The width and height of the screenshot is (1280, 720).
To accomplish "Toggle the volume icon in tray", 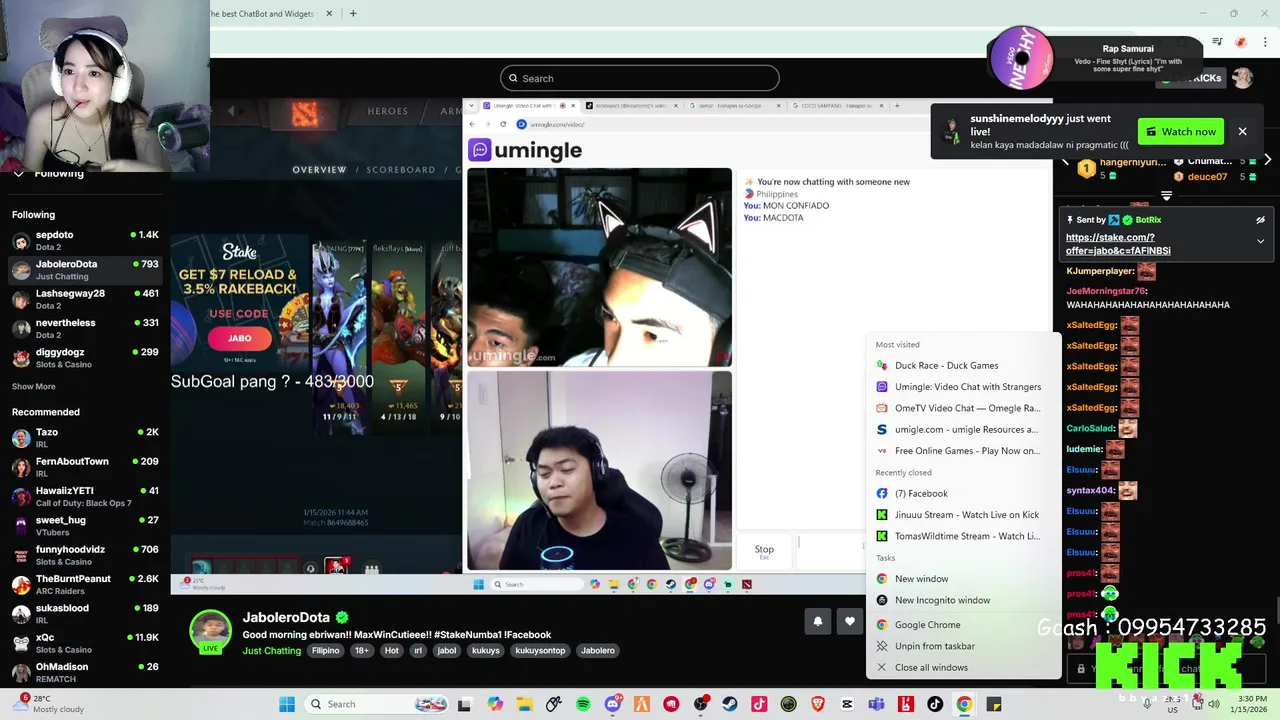I will (x=1213, y=704).
